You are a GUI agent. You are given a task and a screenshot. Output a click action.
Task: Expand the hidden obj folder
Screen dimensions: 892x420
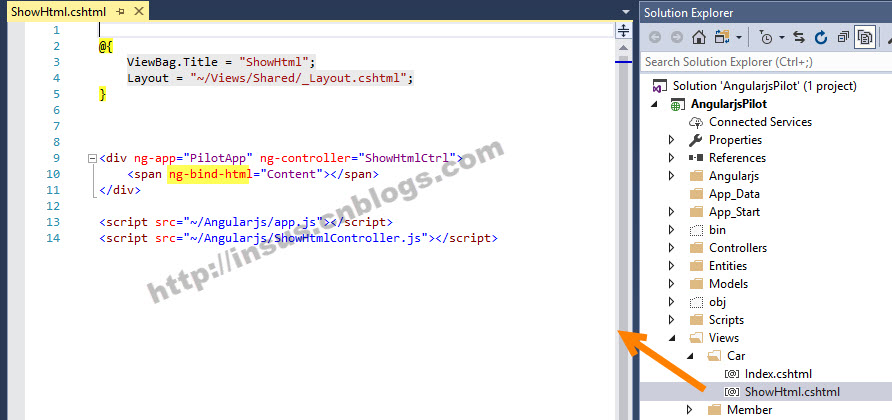click(671, 302)
